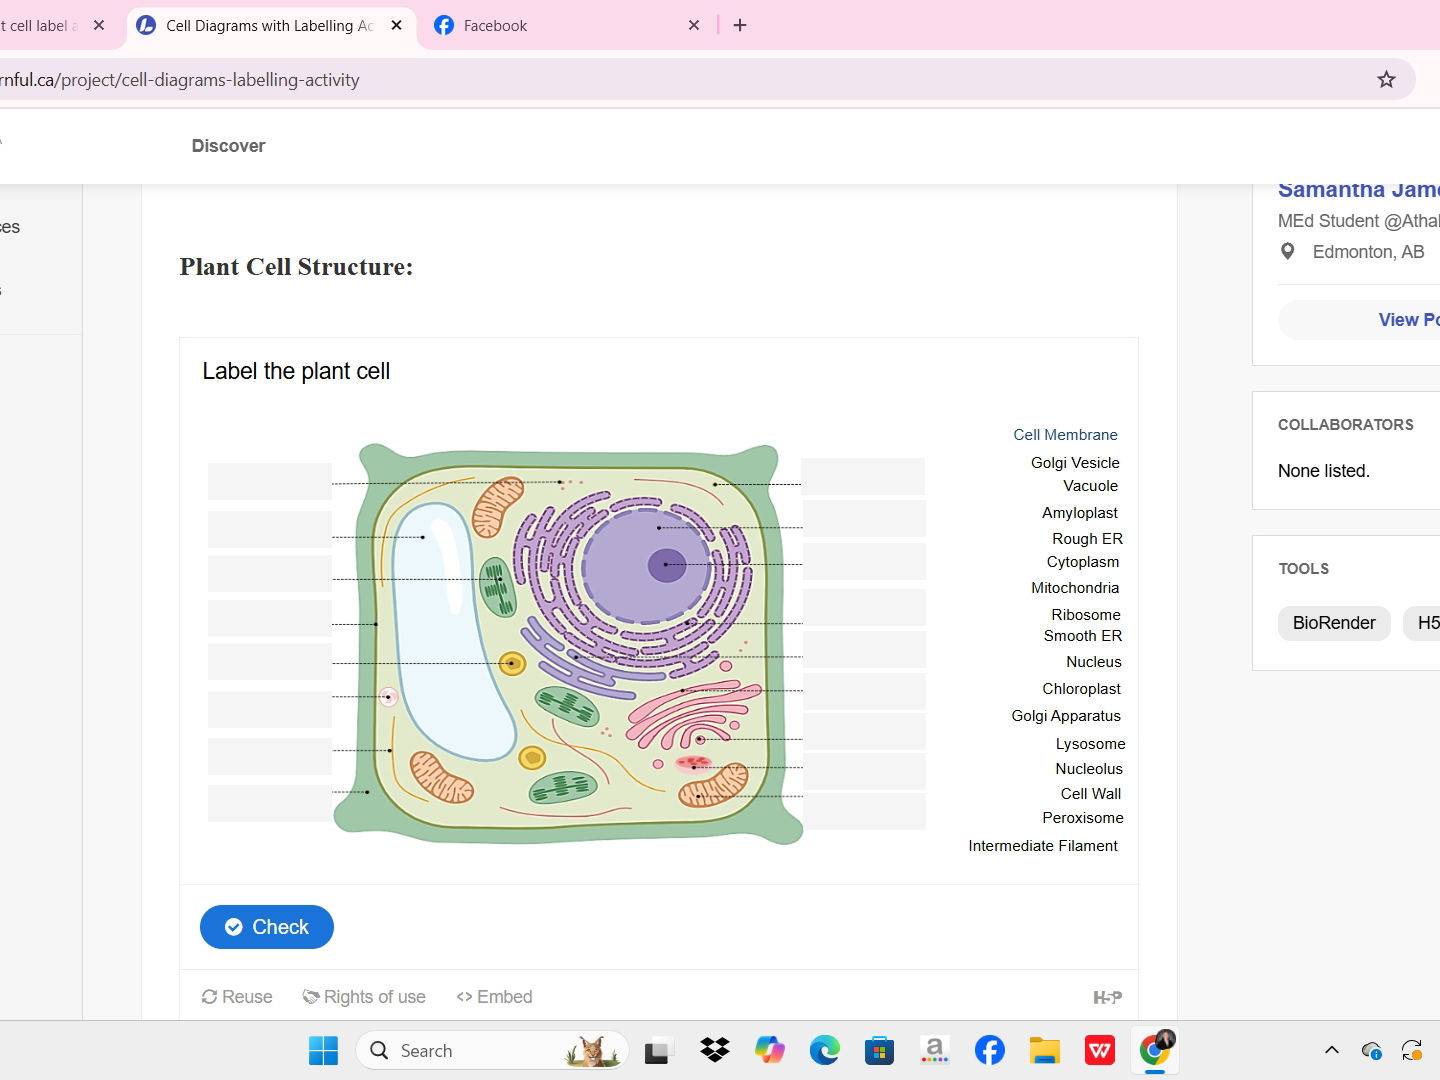Screen dimensions: 1440x1080
Task: Open a new tab with the plus button
Action: 740,25
